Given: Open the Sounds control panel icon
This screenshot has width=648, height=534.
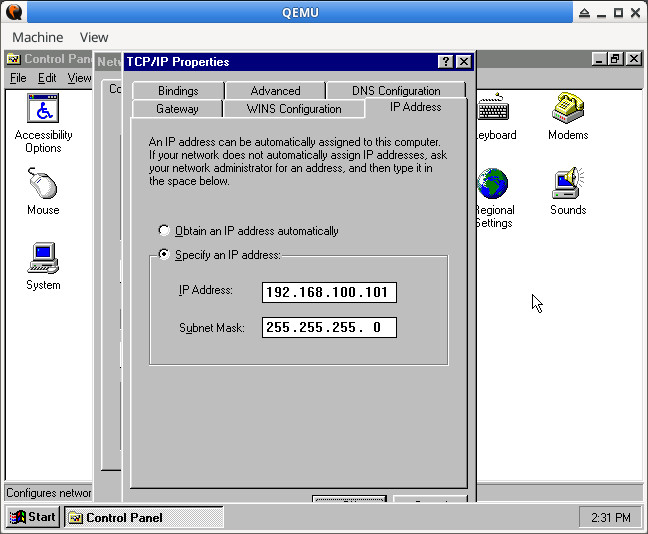Looking at the screenshot, I should [567, 185].
